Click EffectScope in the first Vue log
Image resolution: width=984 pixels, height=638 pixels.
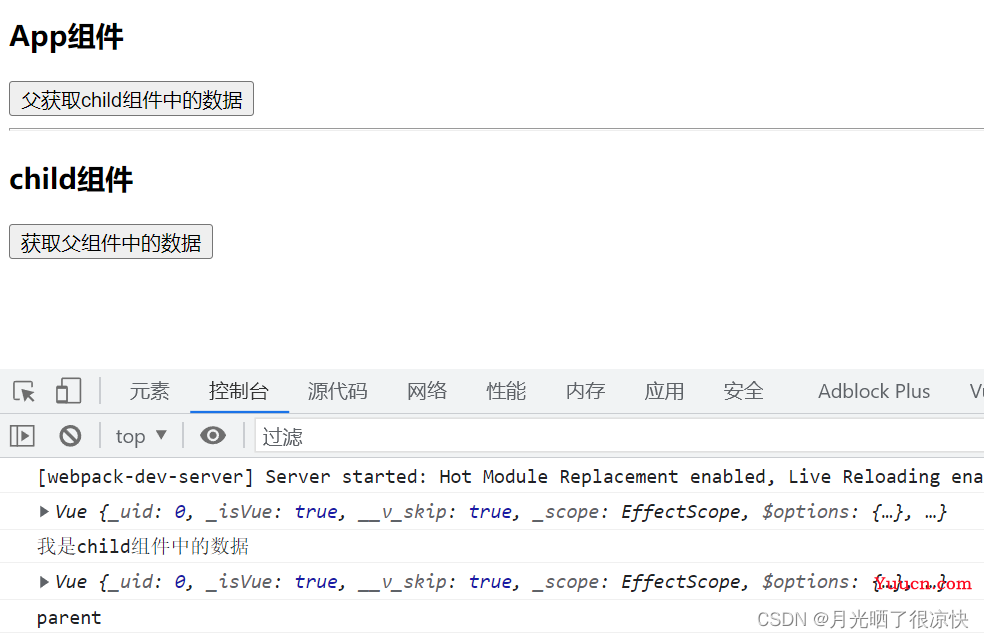tap(681, 511)
